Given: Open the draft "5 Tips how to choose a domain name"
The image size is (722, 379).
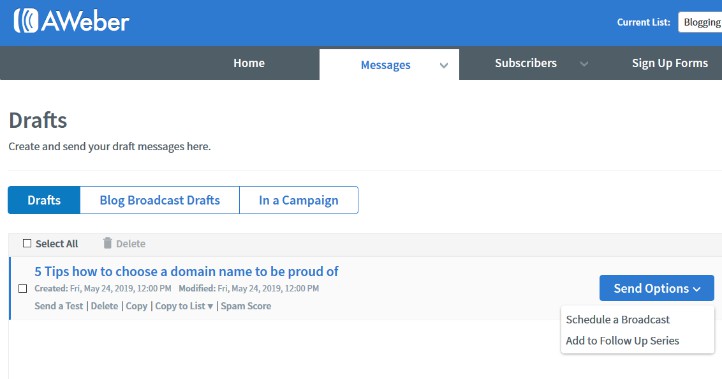Looking at the screenshot, I should [x=186, y=271].
